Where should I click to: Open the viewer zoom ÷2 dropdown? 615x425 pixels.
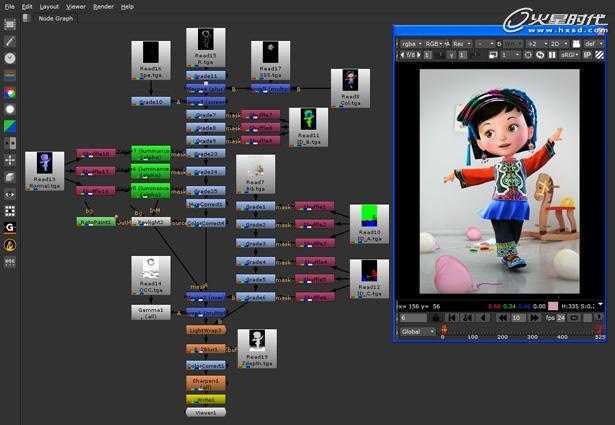click(x=537, y=44)
